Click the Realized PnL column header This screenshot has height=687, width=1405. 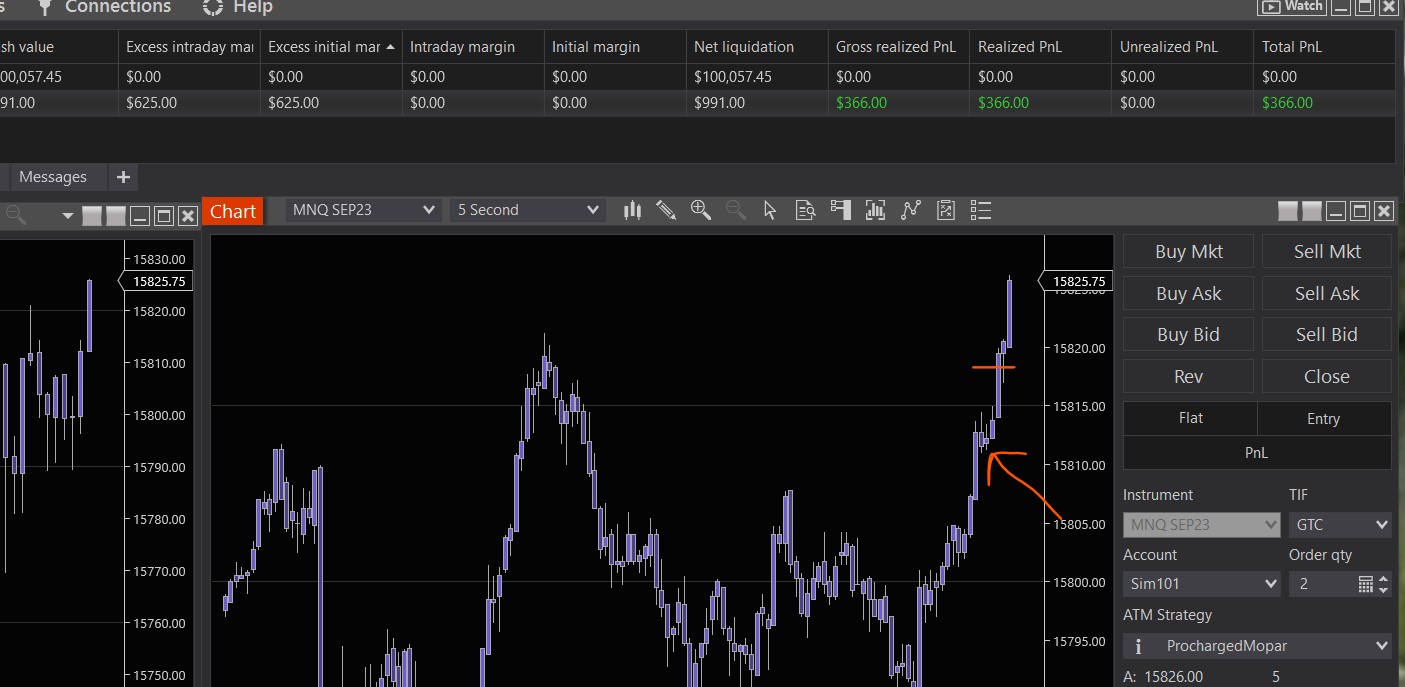(1041, 47)
